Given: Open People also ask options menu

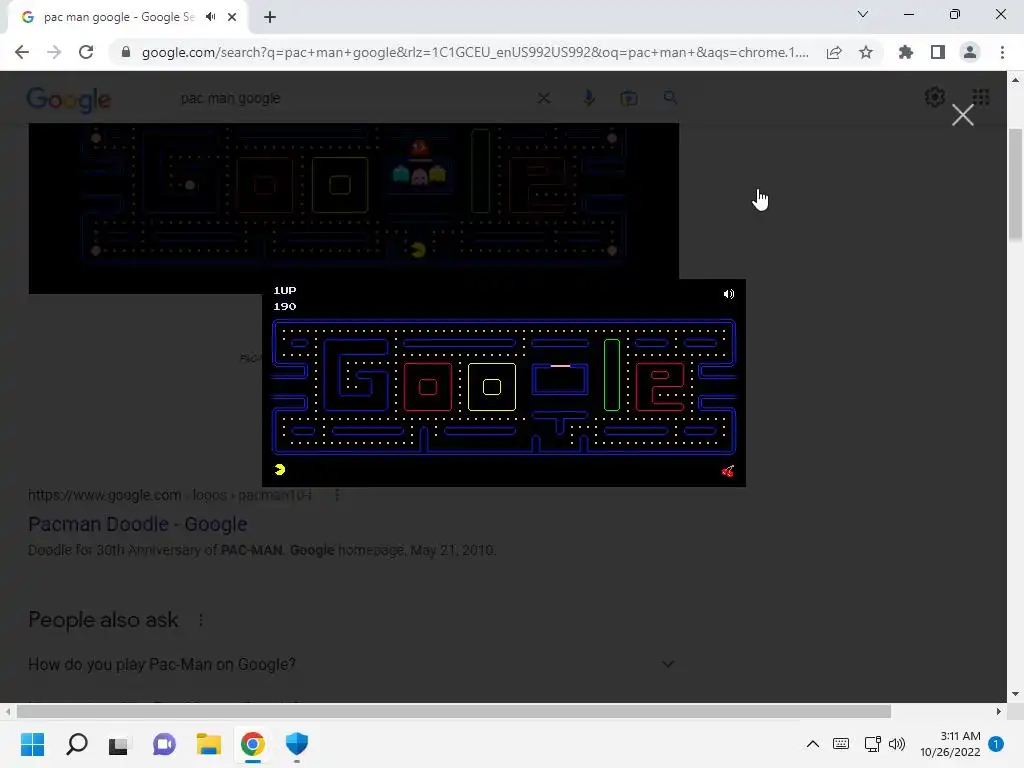Looking at the screenshot, I should [x=200, y=620].
